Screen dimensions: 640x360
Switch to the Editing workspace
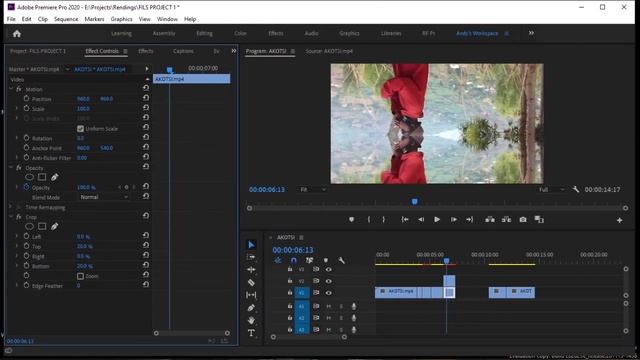pos(204,33)
